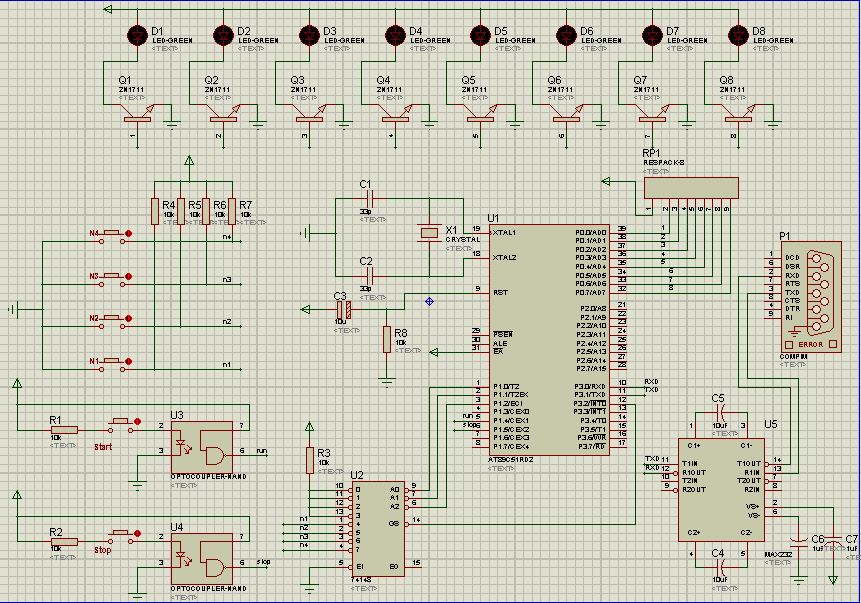
Task: Click the 'ALE' pin label on U1
Action: tap(500, 344)
